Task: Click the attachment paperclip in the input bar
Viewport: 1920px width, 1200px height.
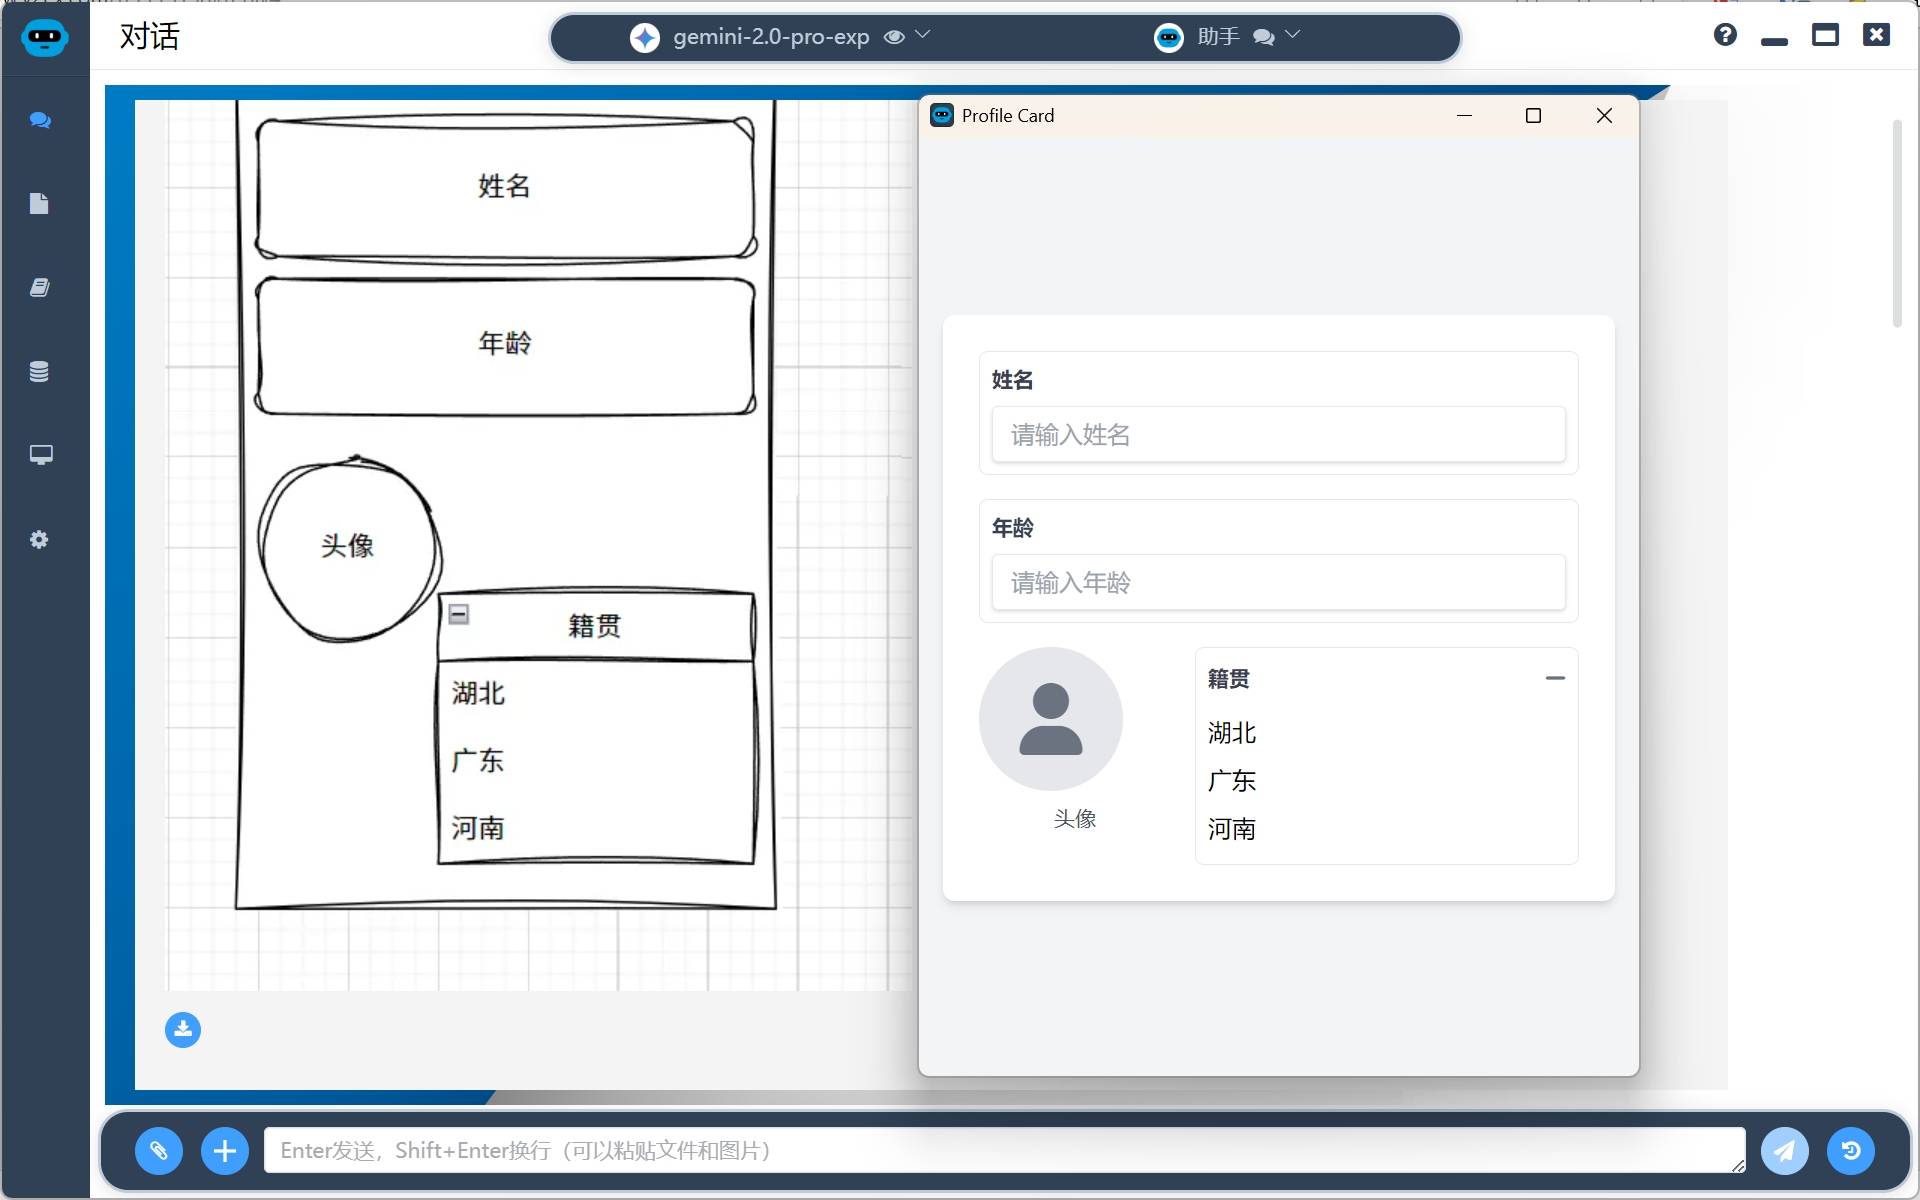Action: [x=158, y=1150]
